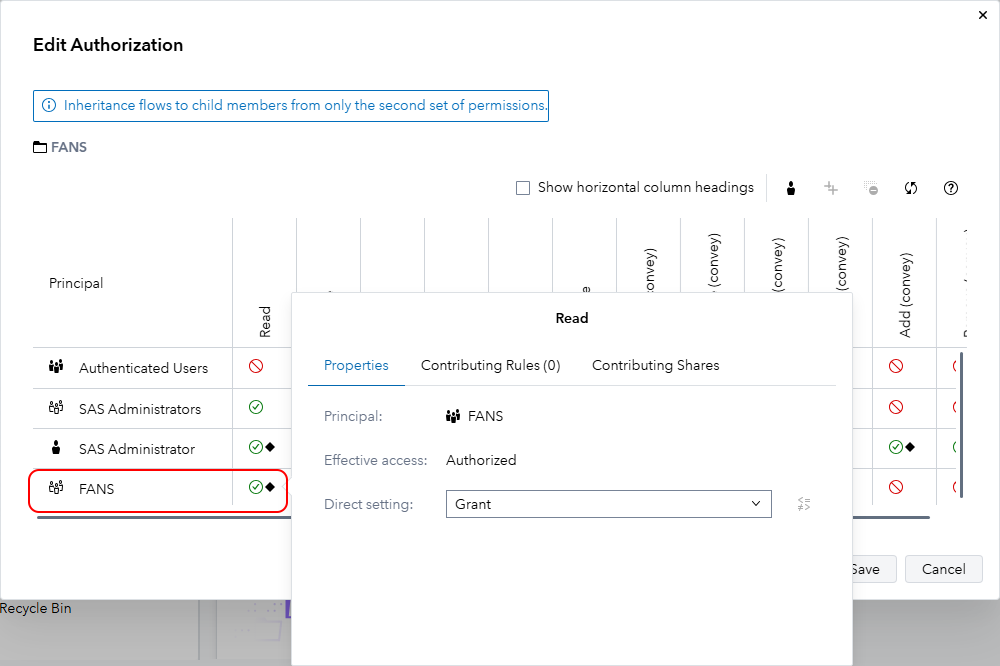
Task: Select the SAS Administrator principal row
Action: pos(136,449)
